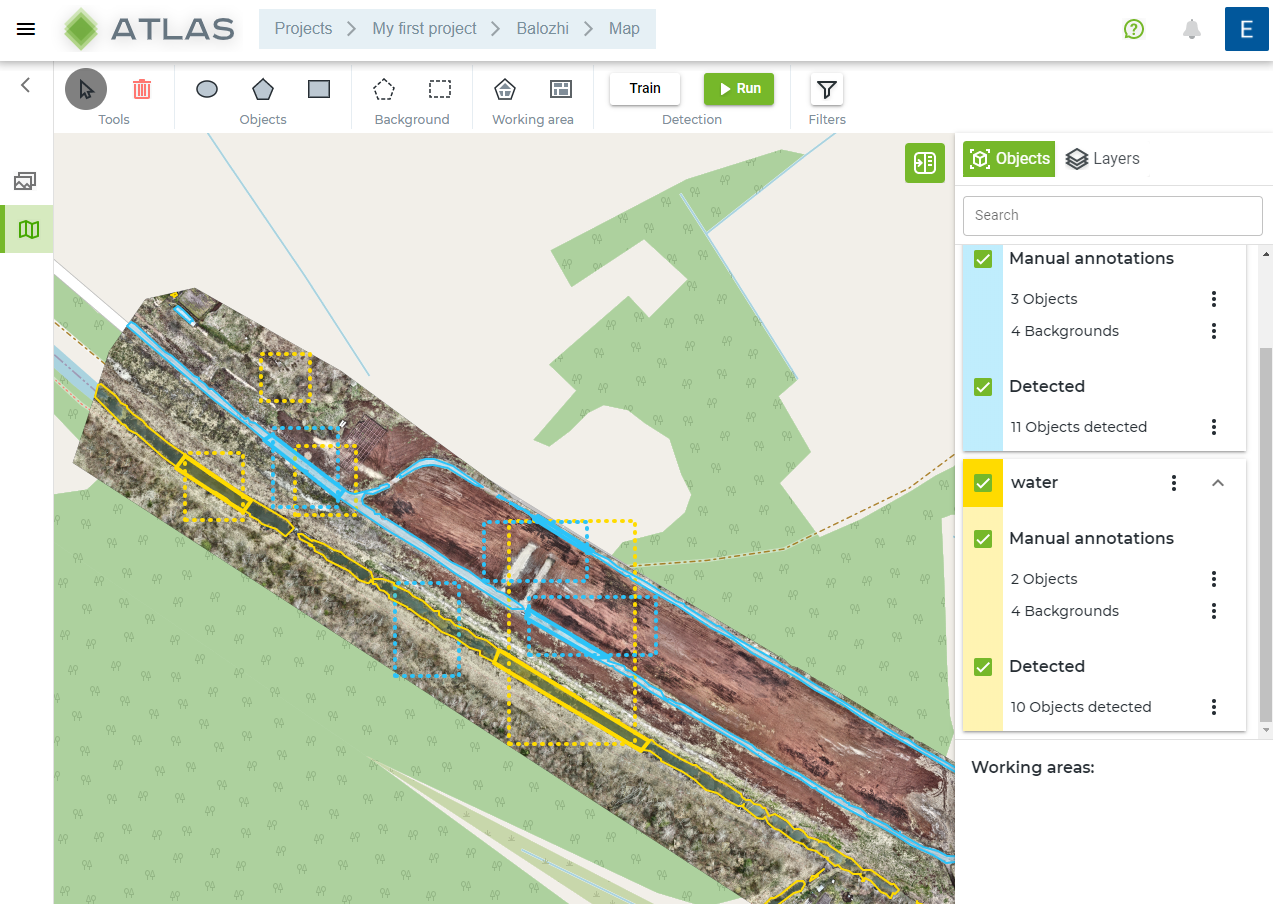Select the polygon working area tool
The height and width of the screenshot is (904, 1273).
click(x=505, y=89)
